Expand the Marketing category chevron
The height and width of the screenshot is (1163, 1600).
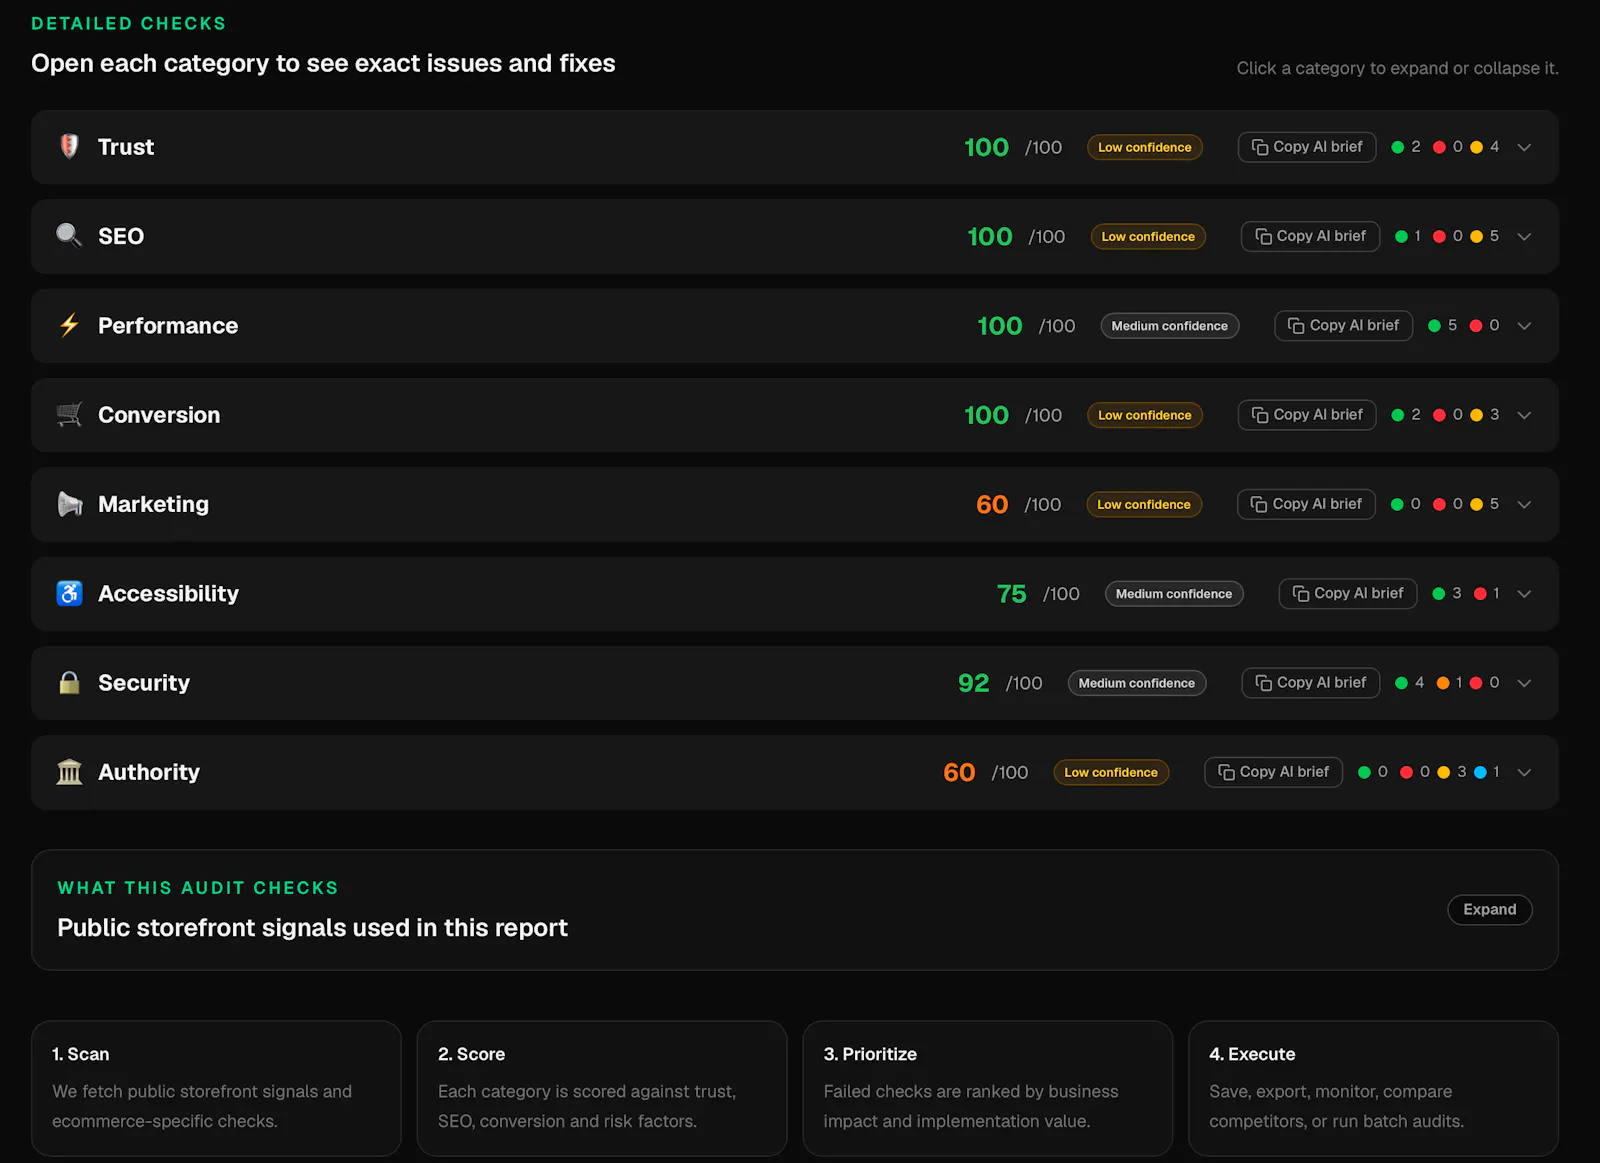coord(1524,504)
